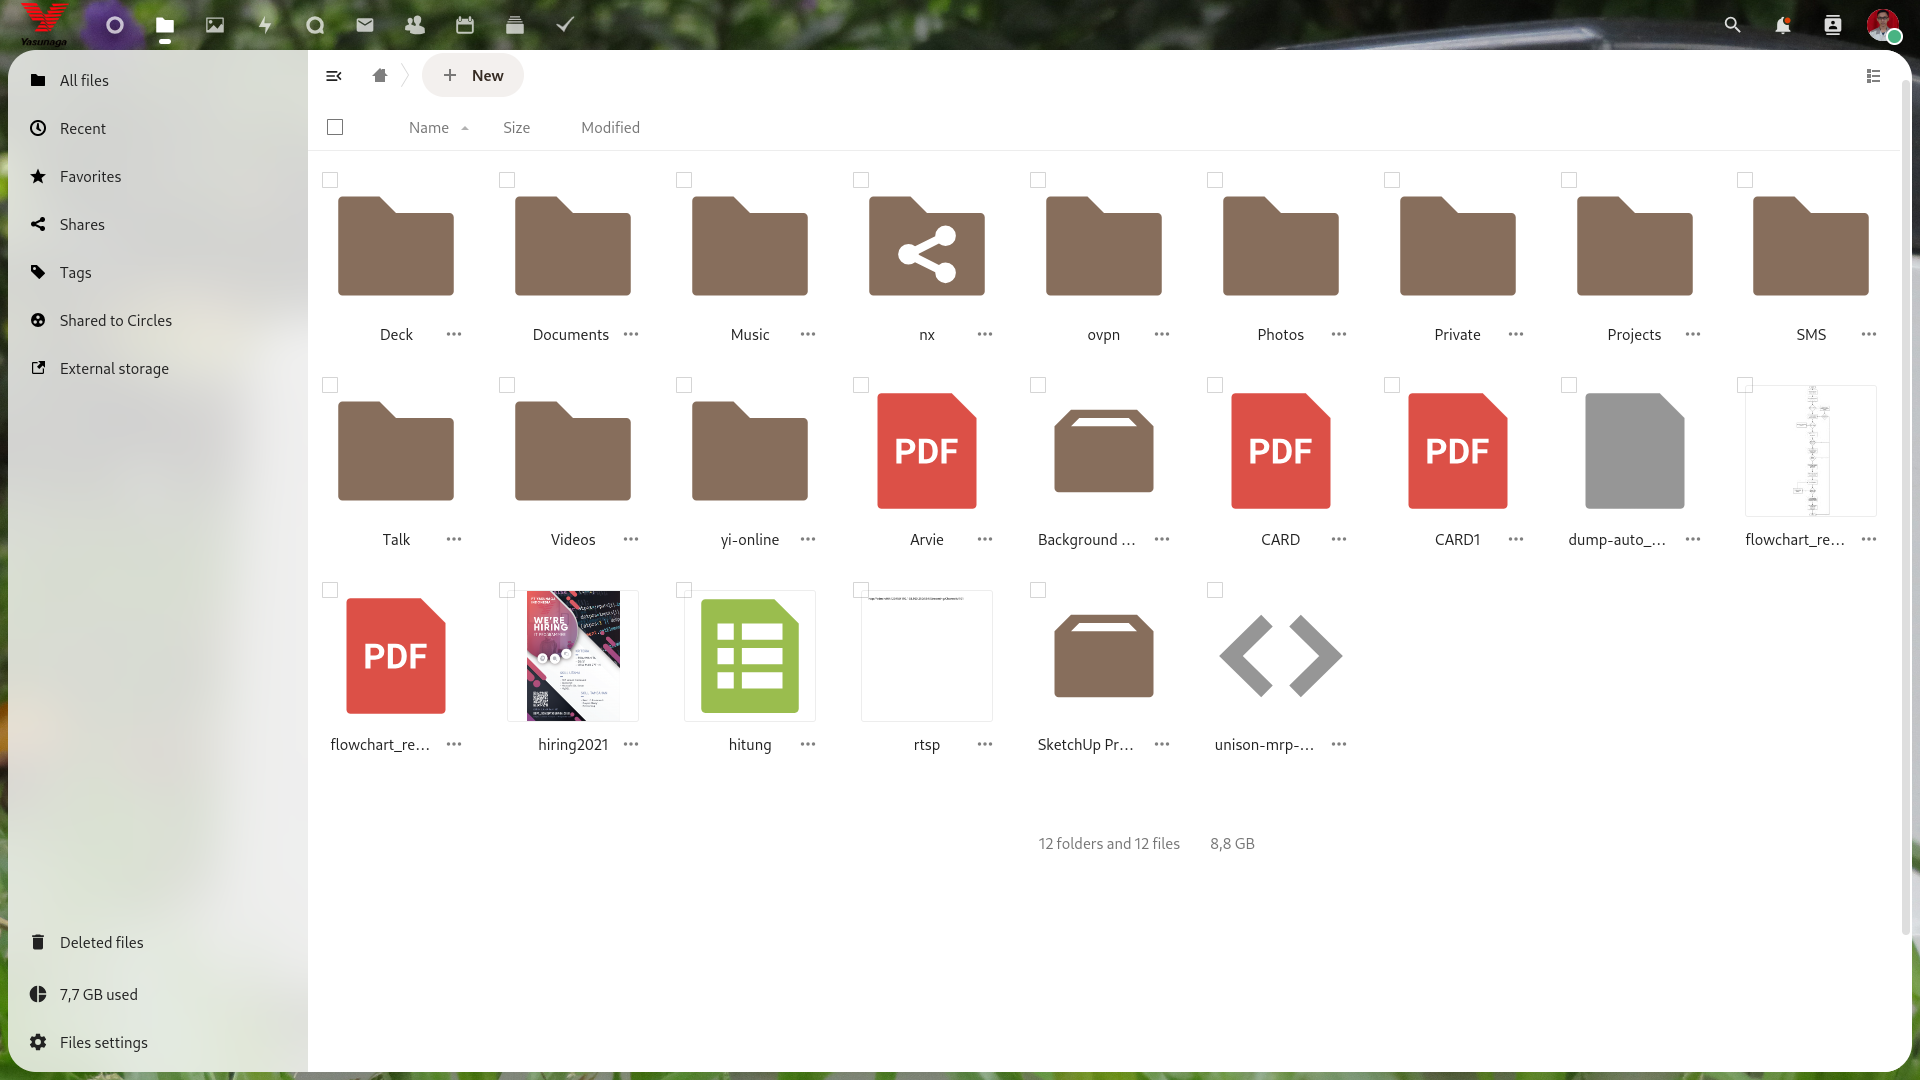The image size is (1920, 1080).
Task: Collapse the navigation sidebar toggle
Action: [334, 76]
